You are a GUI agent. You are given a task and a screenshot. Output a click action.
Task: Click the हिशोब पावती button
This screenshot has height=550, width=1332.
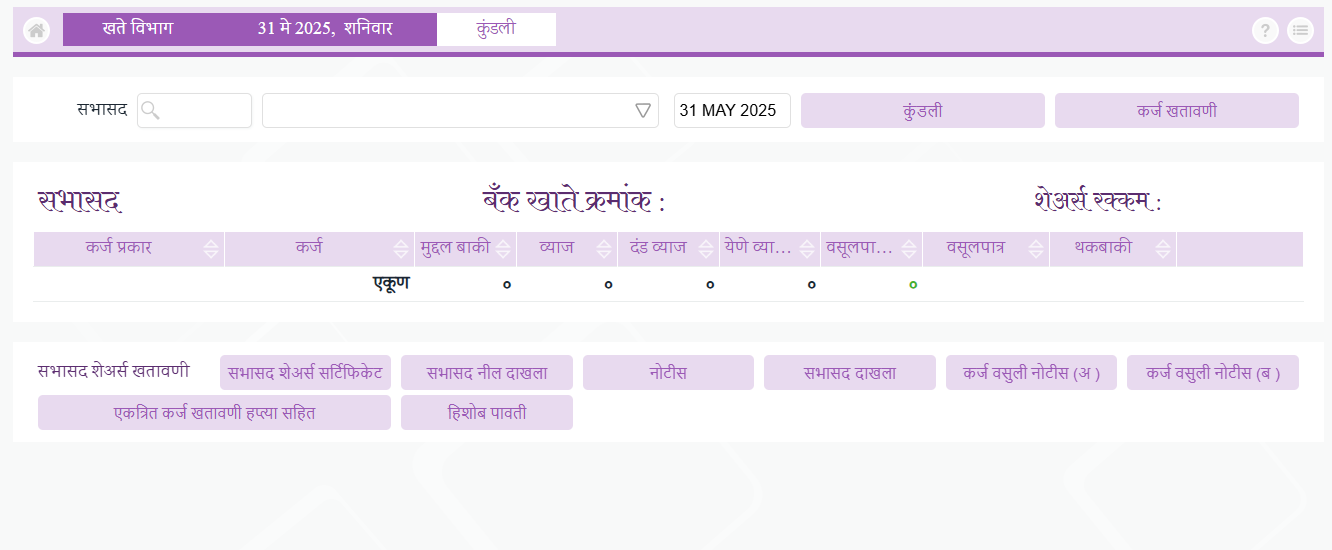click(x=487, y=413)
